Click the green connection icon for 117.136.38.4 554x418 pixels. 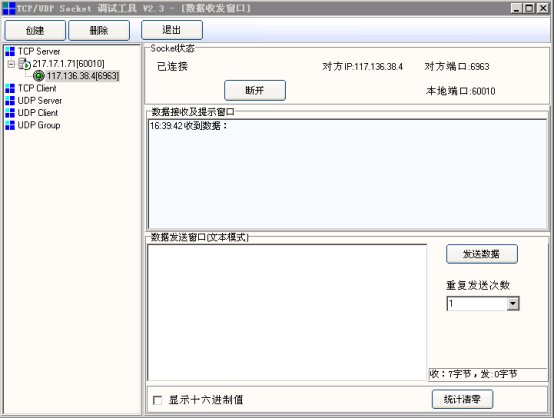39,76
